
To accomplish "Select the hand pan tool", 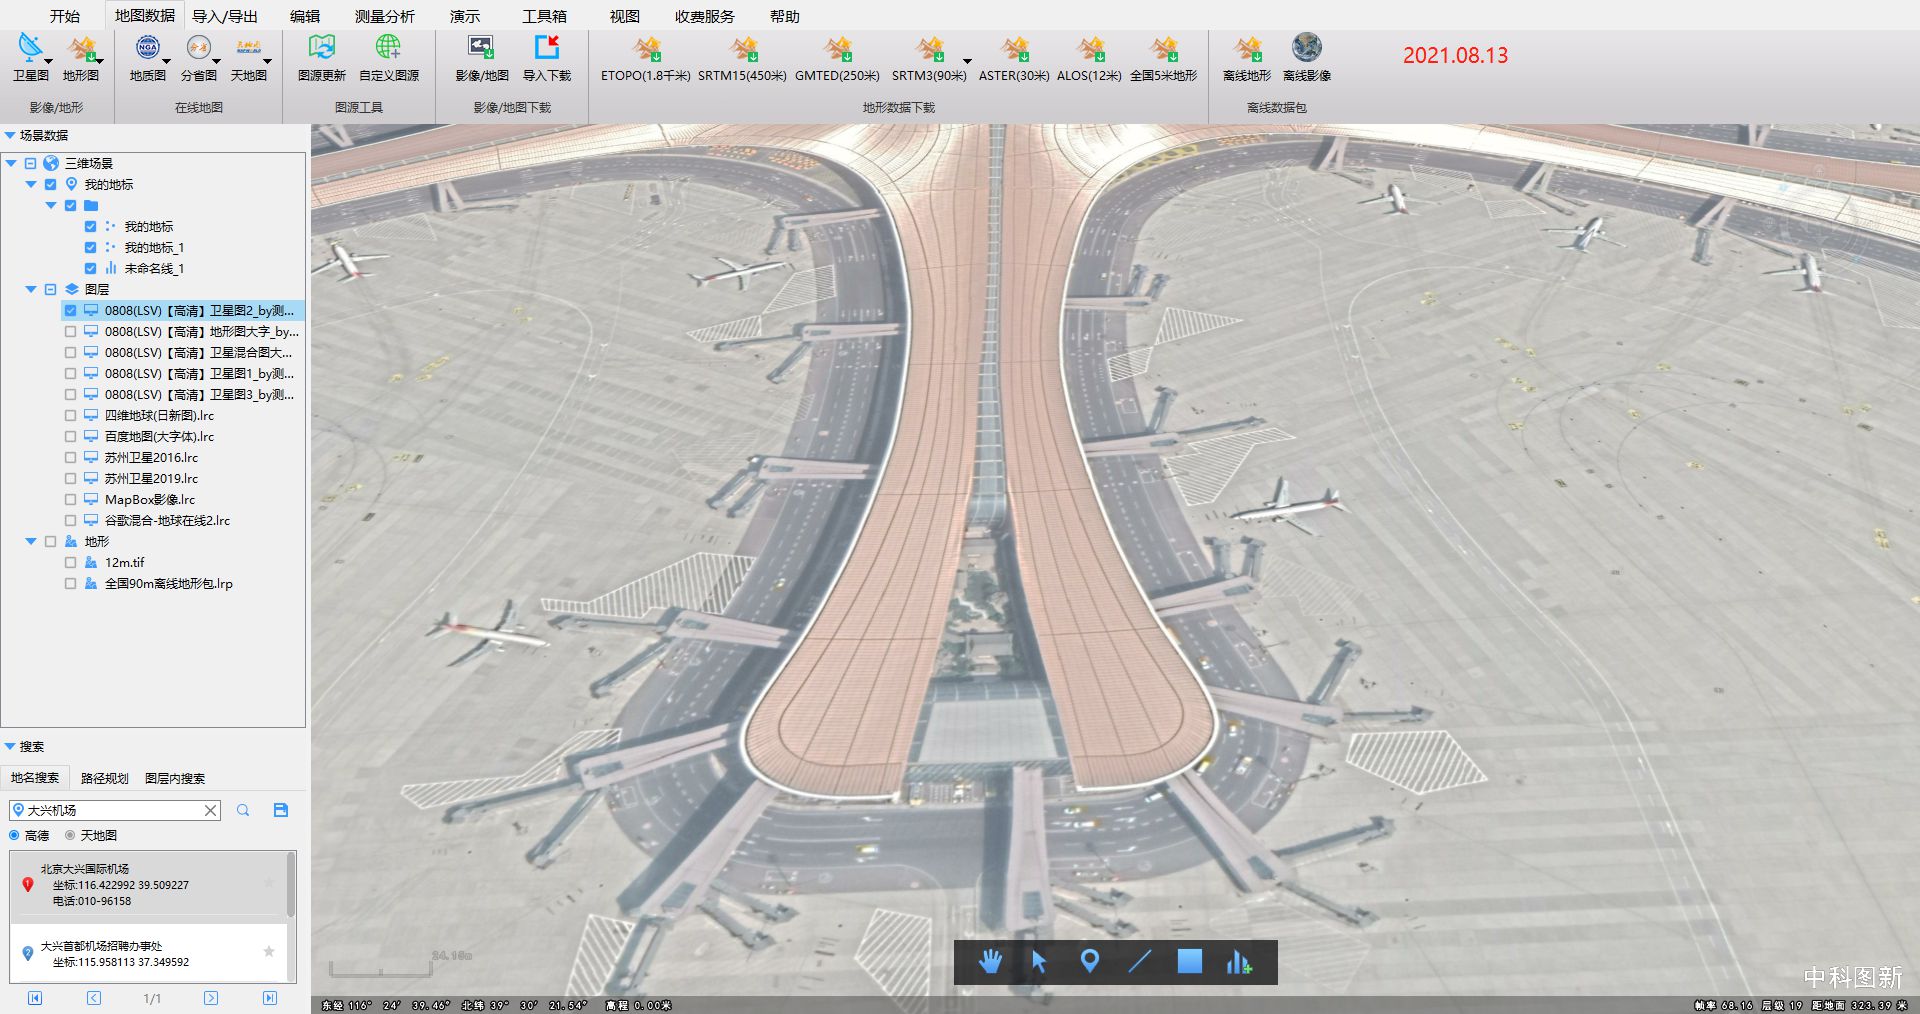I will pyautogui.click(x=990, y=962).
